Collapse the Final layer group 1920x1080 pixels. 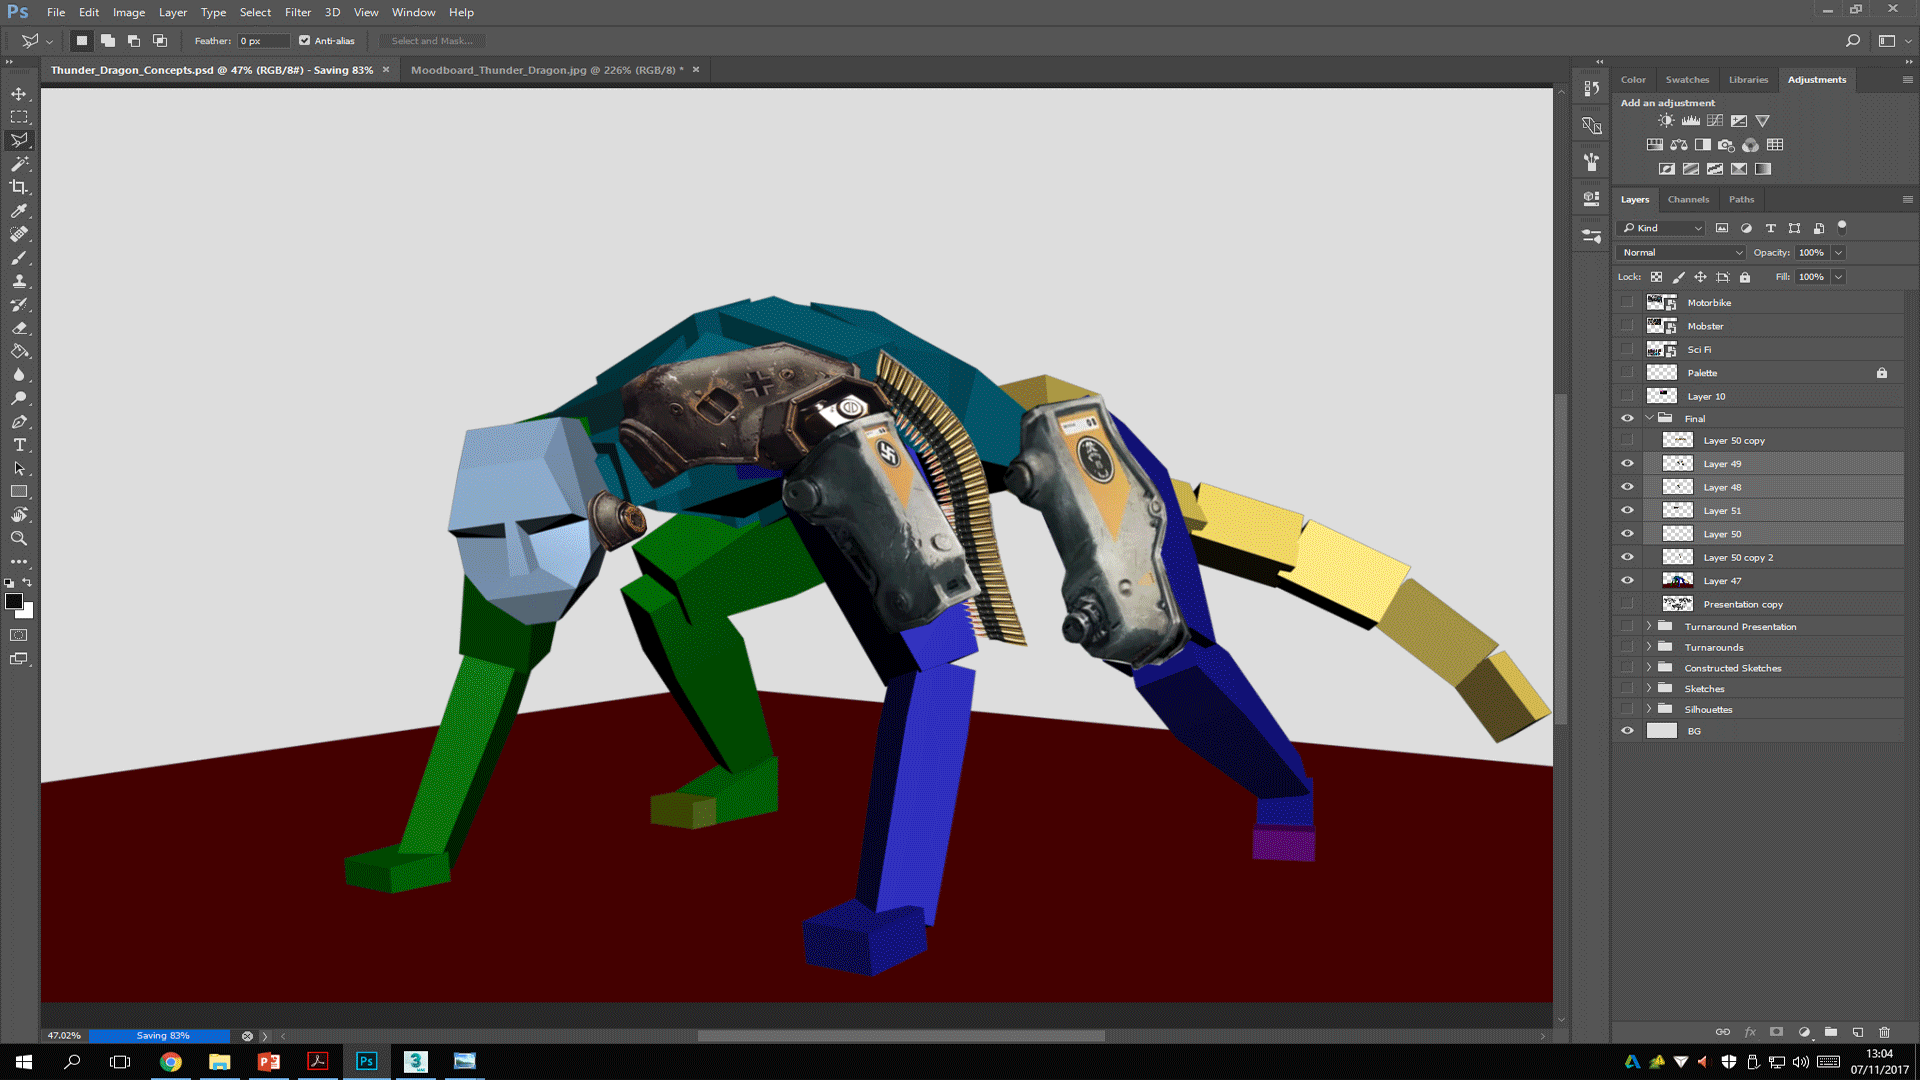[1649, 418]
